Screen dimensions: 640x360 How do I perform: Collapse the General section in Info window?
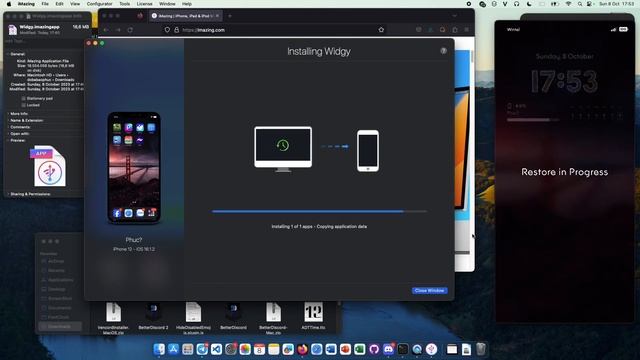[x=8, y=54]
